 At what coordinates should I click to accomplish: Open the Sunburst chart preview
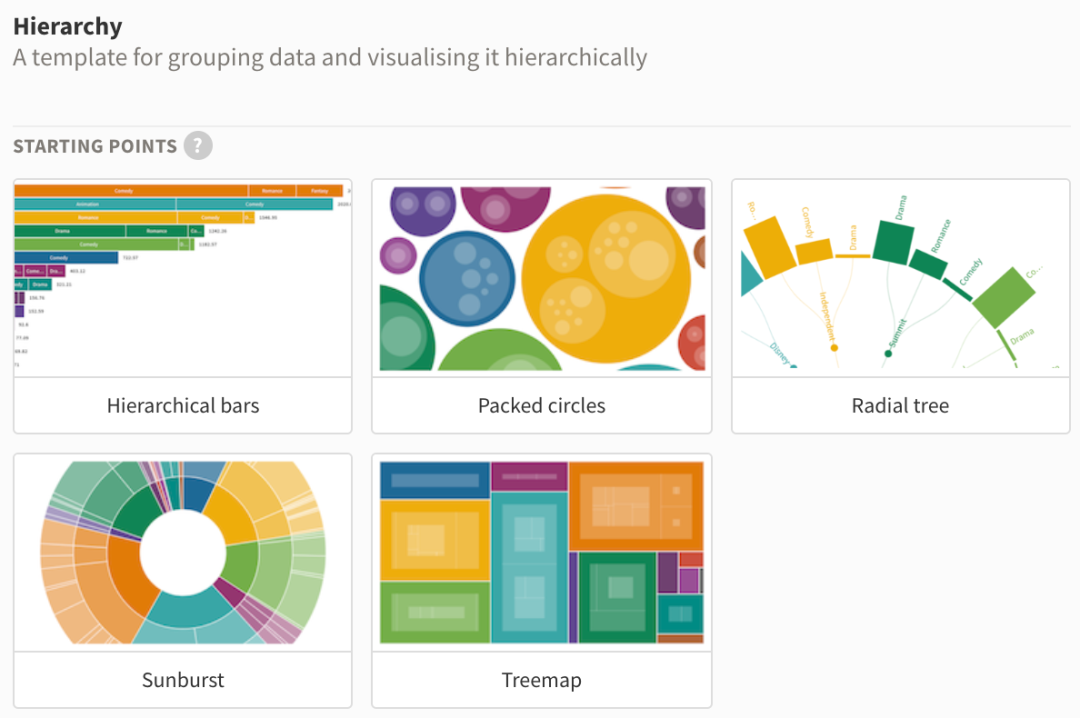(182, 552)
